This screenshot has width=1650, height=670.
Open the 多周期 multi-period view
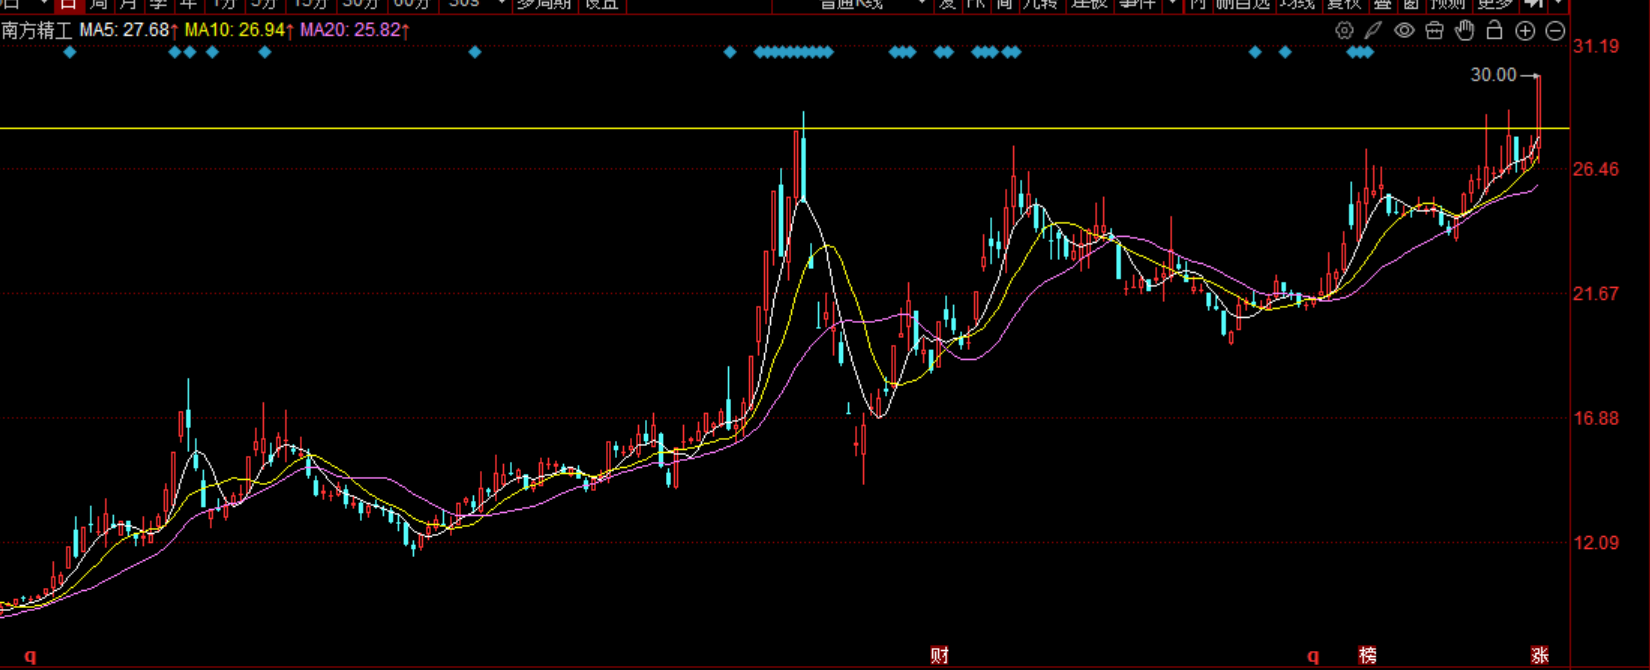(x=544, y=4)
